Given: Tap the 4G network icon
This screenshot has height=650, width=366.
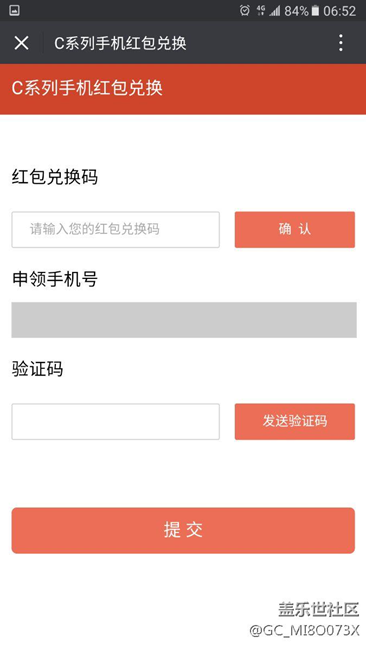Looking at the screenshot, I should [261, 11].
